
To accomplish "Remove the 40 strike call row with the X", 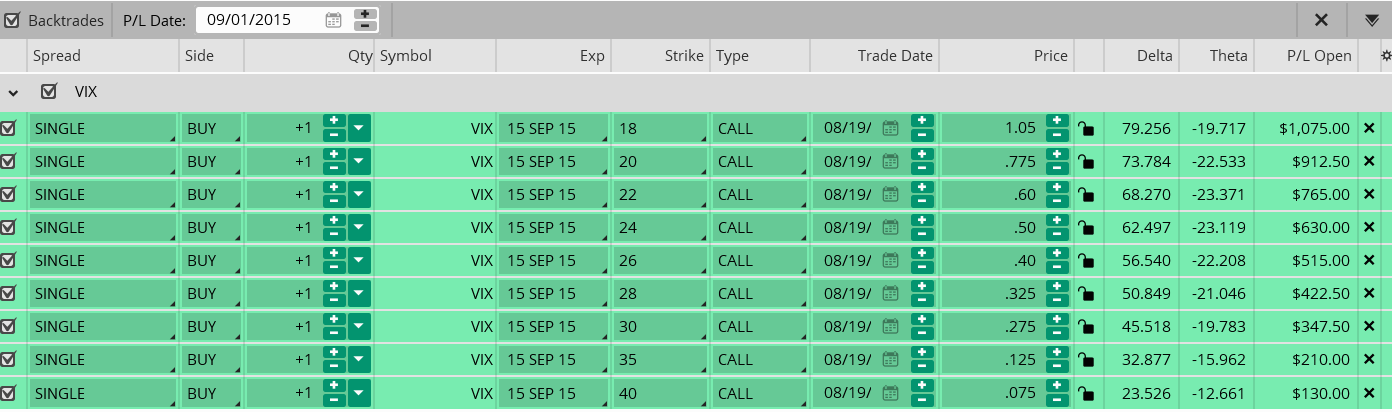I will tap(1370, 392).
